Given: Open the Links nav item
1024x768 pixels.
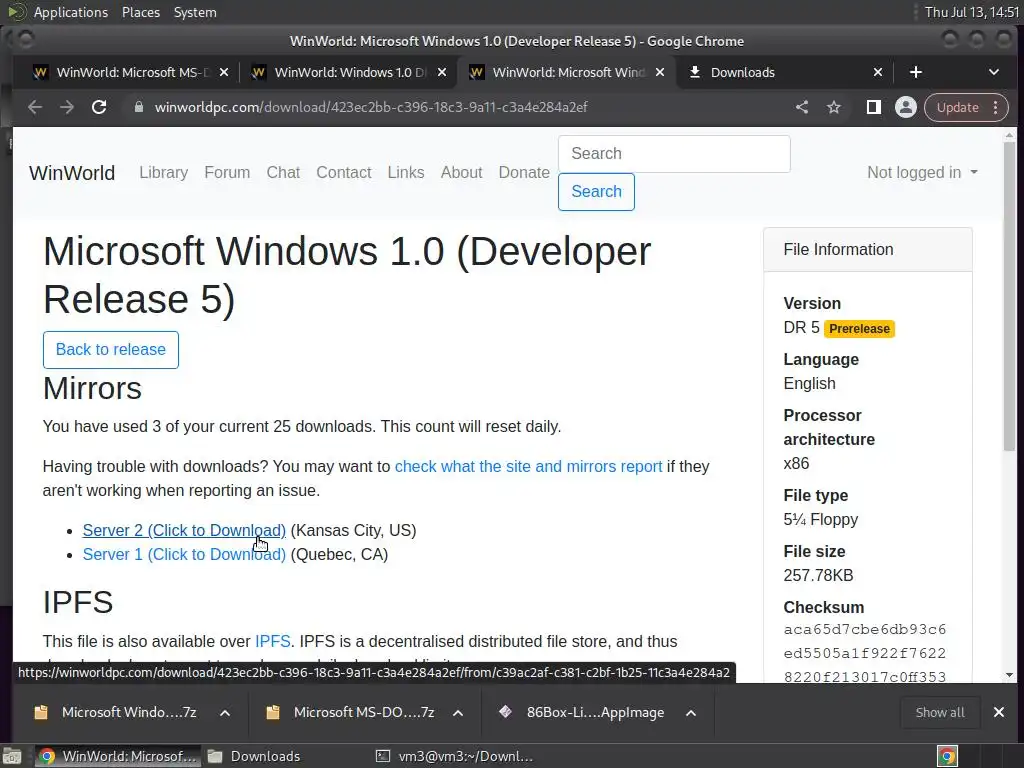Looking at the screenshot, I should click(406, 172).
